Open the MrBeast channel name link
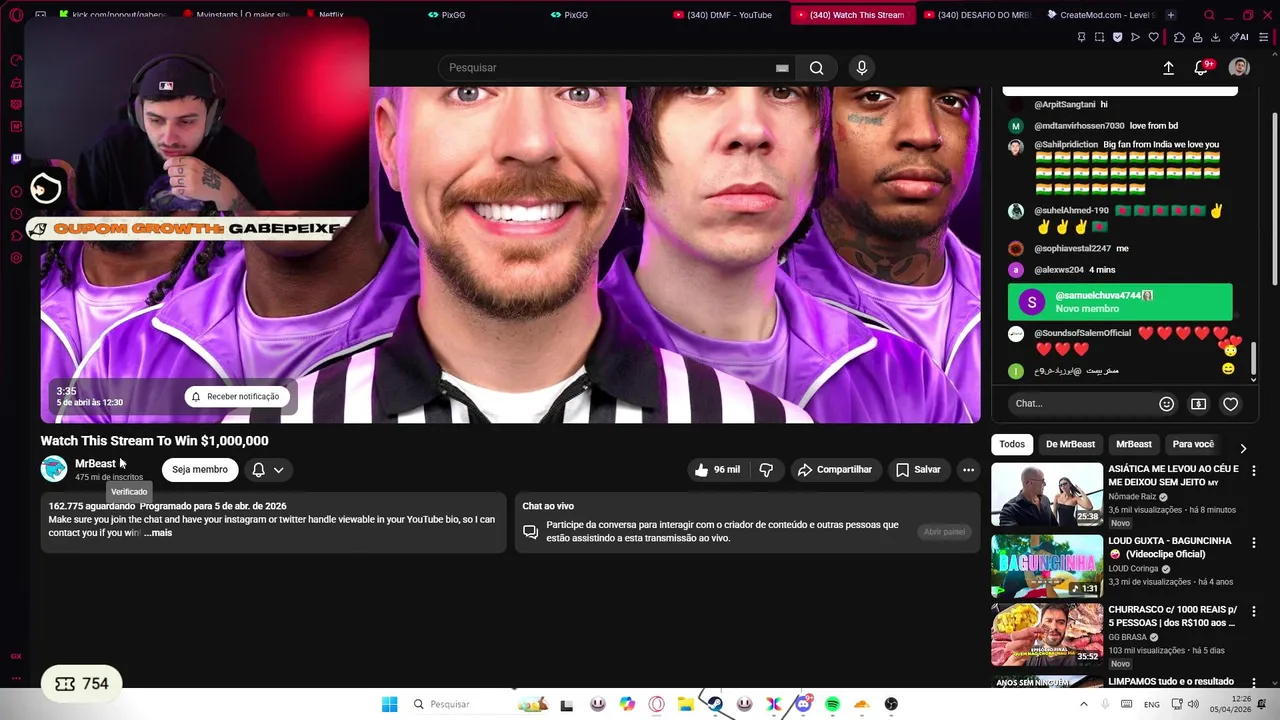 (x=95, y=464)
